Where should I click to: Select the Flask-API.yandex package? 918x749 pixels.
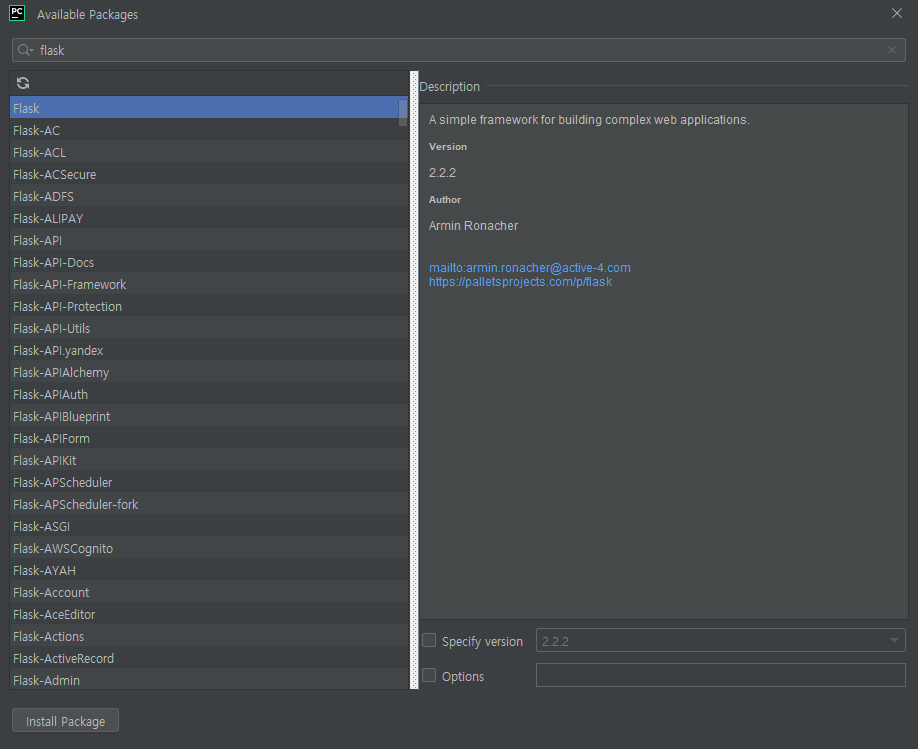click(x=209, y=350)
